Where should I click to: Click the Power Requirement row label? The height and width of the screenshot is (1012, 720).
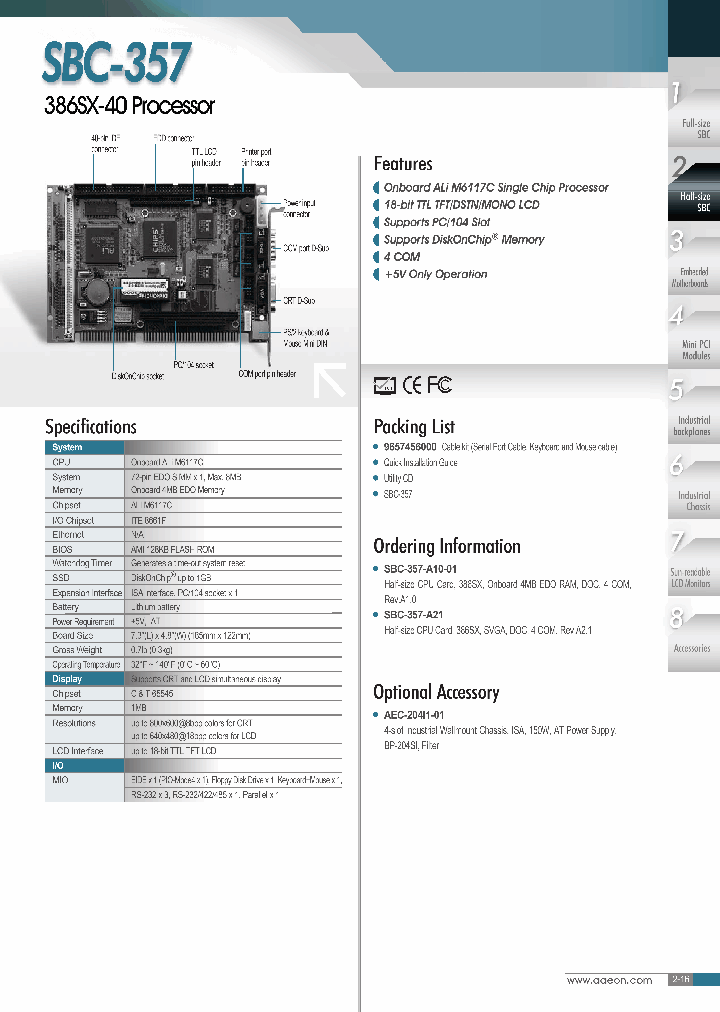(83, 622)
